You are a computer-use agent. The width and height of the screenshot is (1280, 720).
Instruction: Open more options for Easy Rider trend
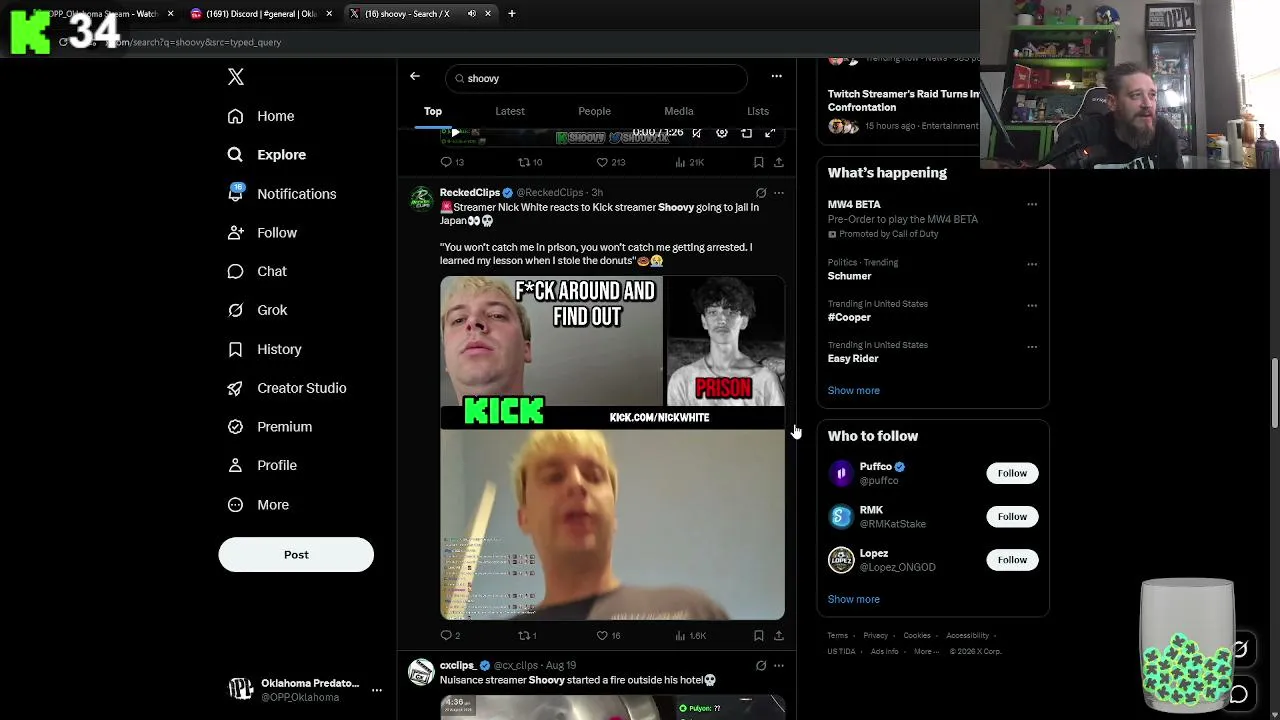[1032, 347]
